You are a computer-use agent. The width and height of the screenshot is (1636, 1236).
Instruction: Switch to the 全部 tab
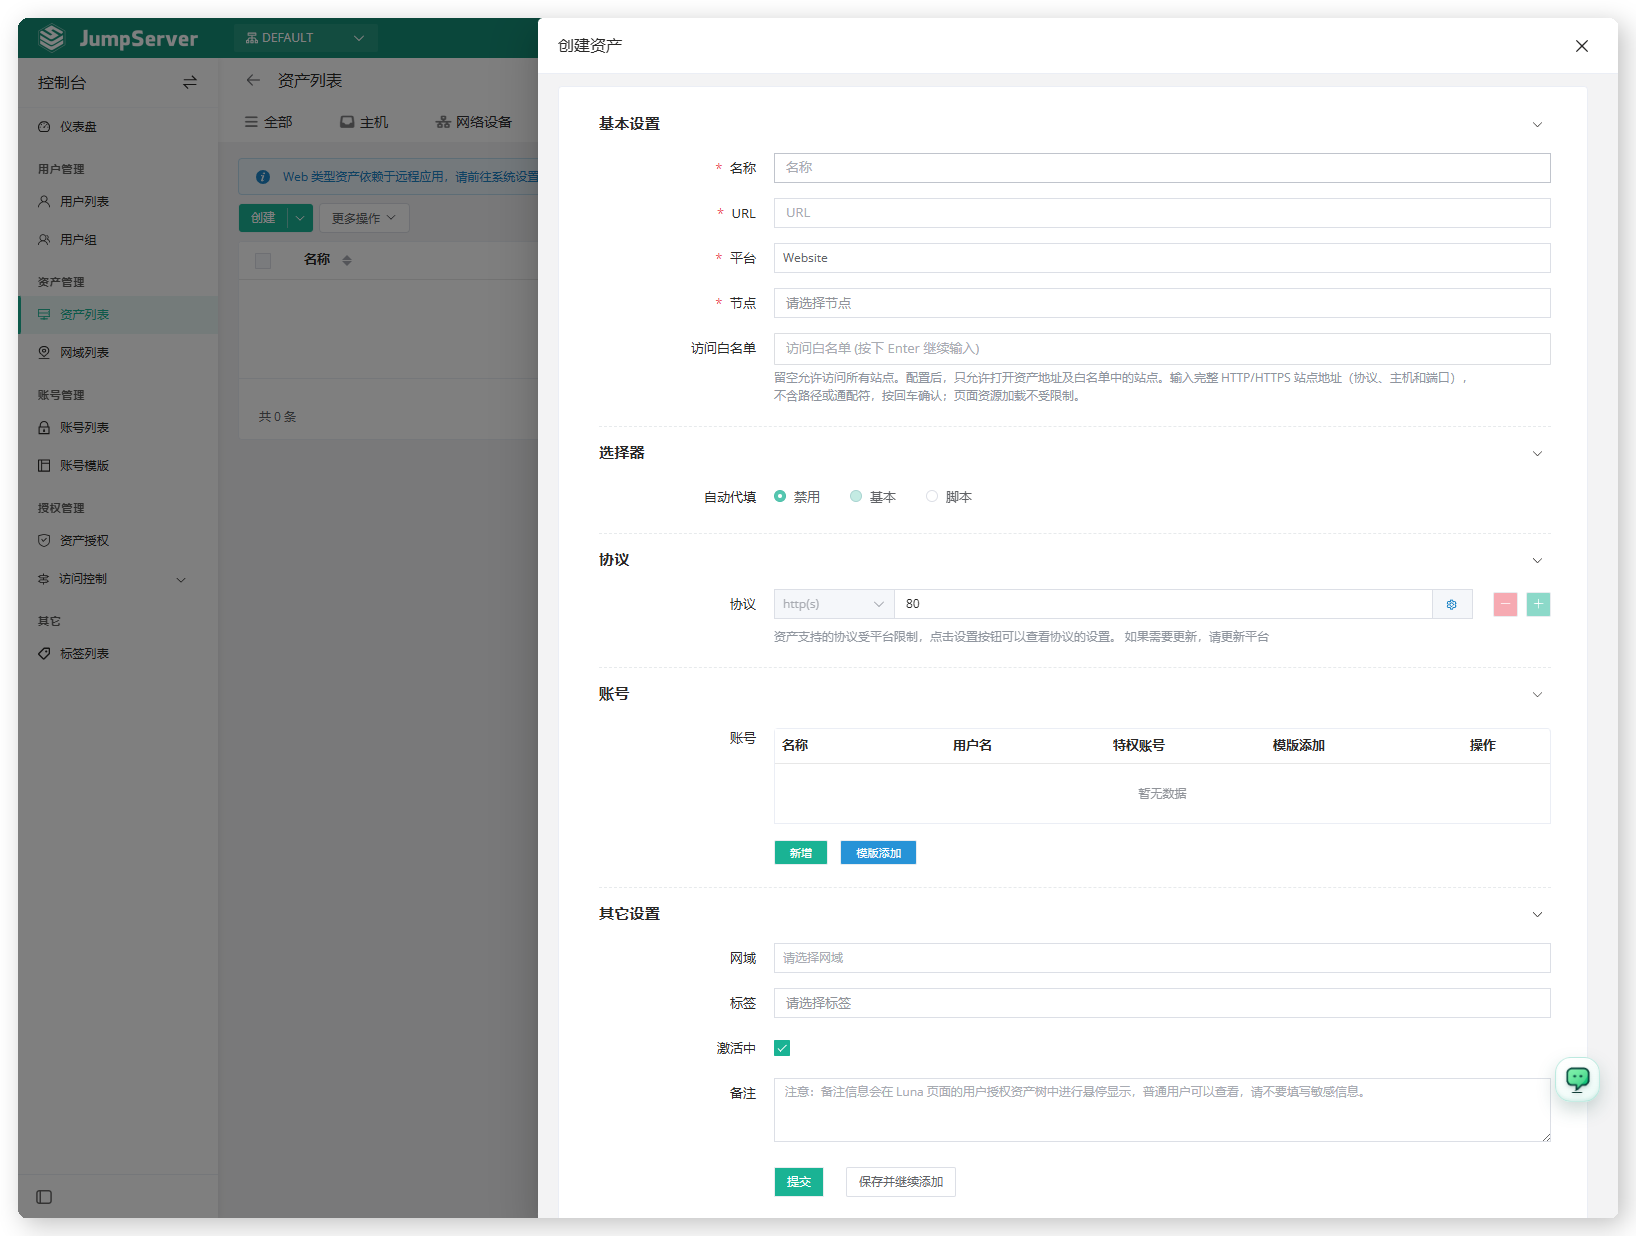(x=269, y=122)
